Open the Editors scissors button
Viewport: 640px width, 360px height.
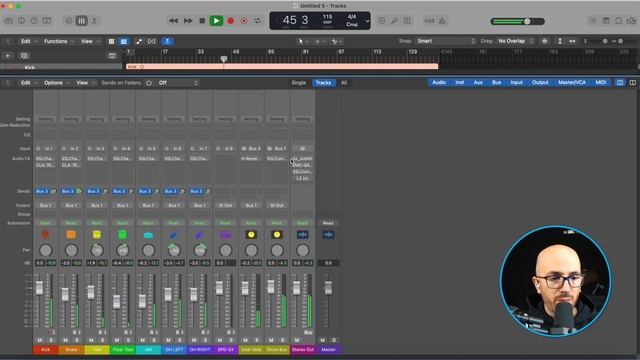pyautogui.click(x=94, y=21)
